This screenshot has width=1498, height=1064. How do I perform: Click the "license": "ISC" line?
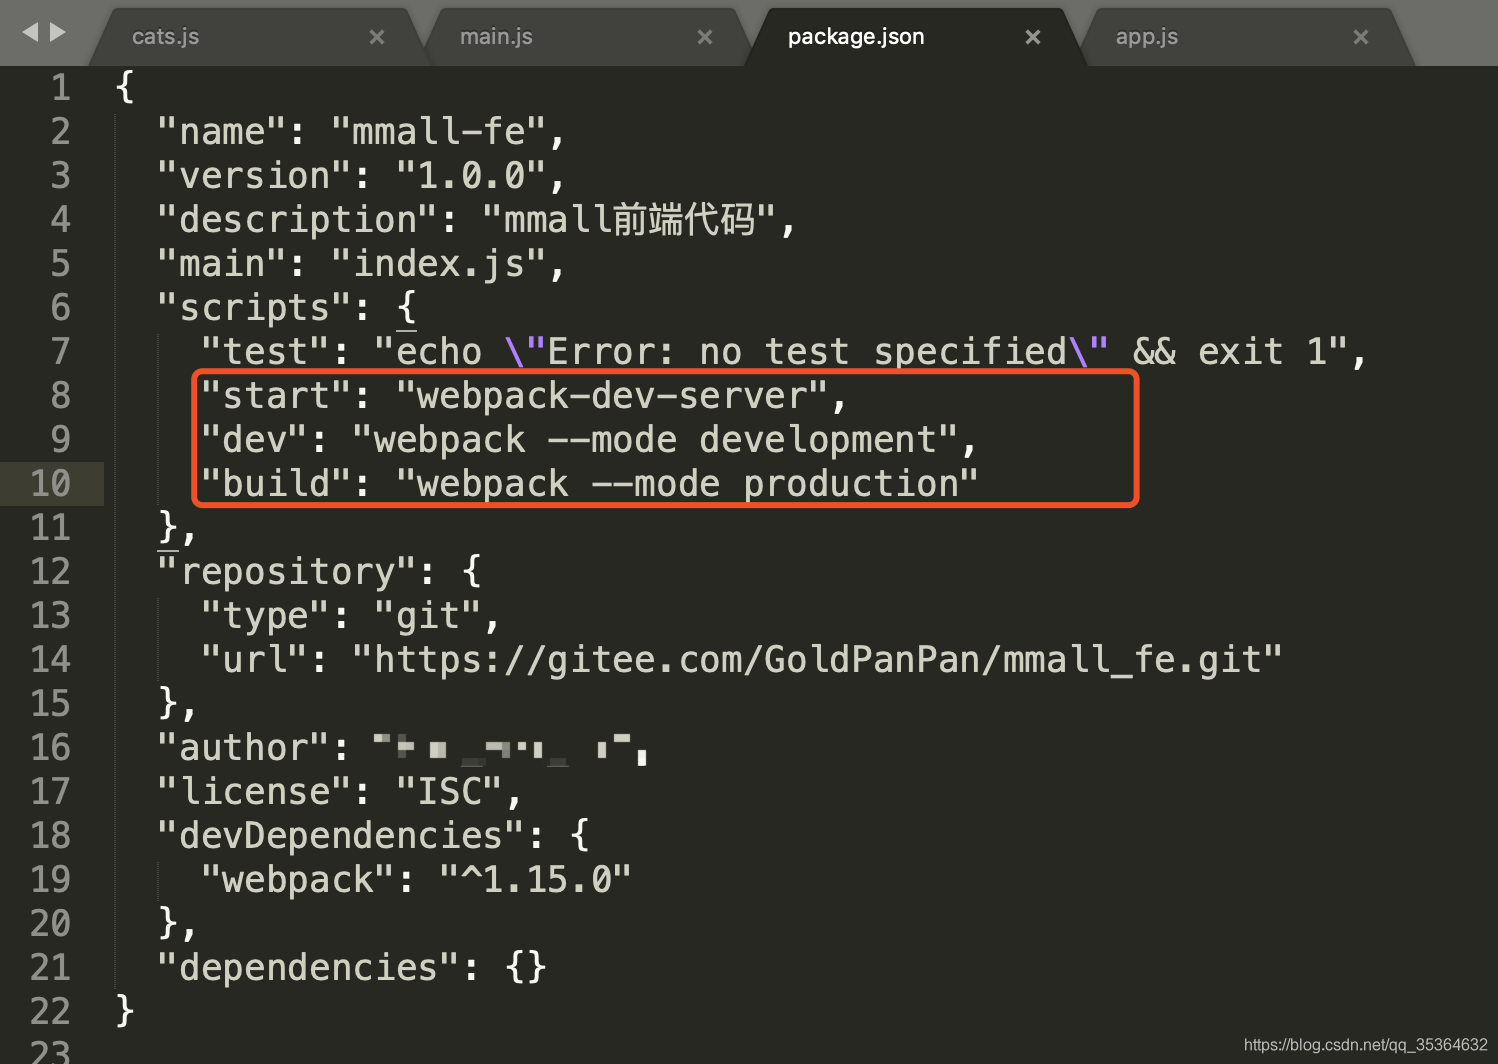pyautogui.click(x=340, y=791)
